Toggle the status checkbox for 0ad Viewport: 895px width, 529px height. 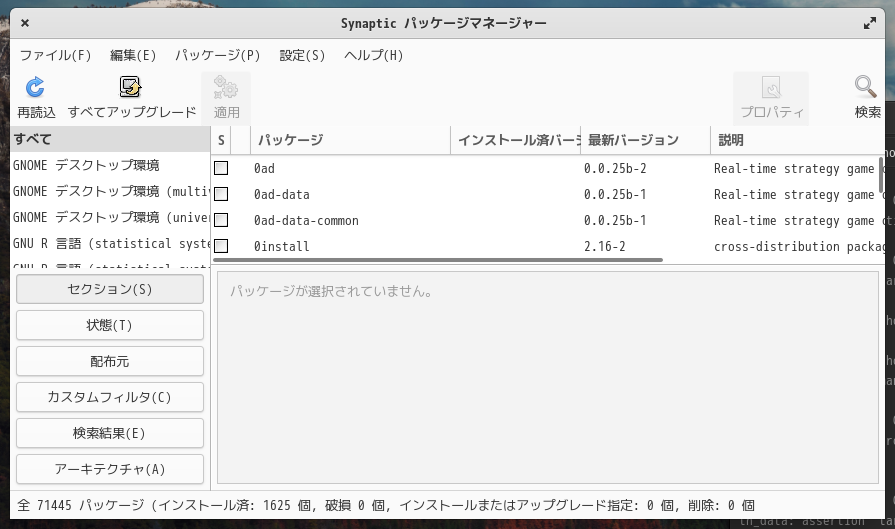[x=221, y=168]
